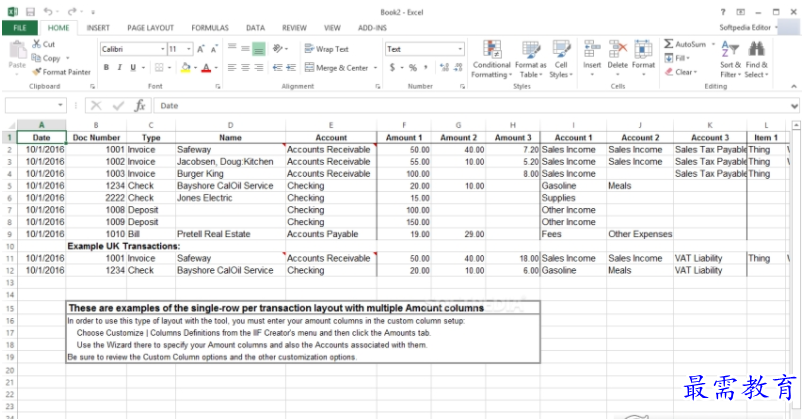Click the text orientation icon
This screenshot has width=805, height=419.
pos(278,48)
